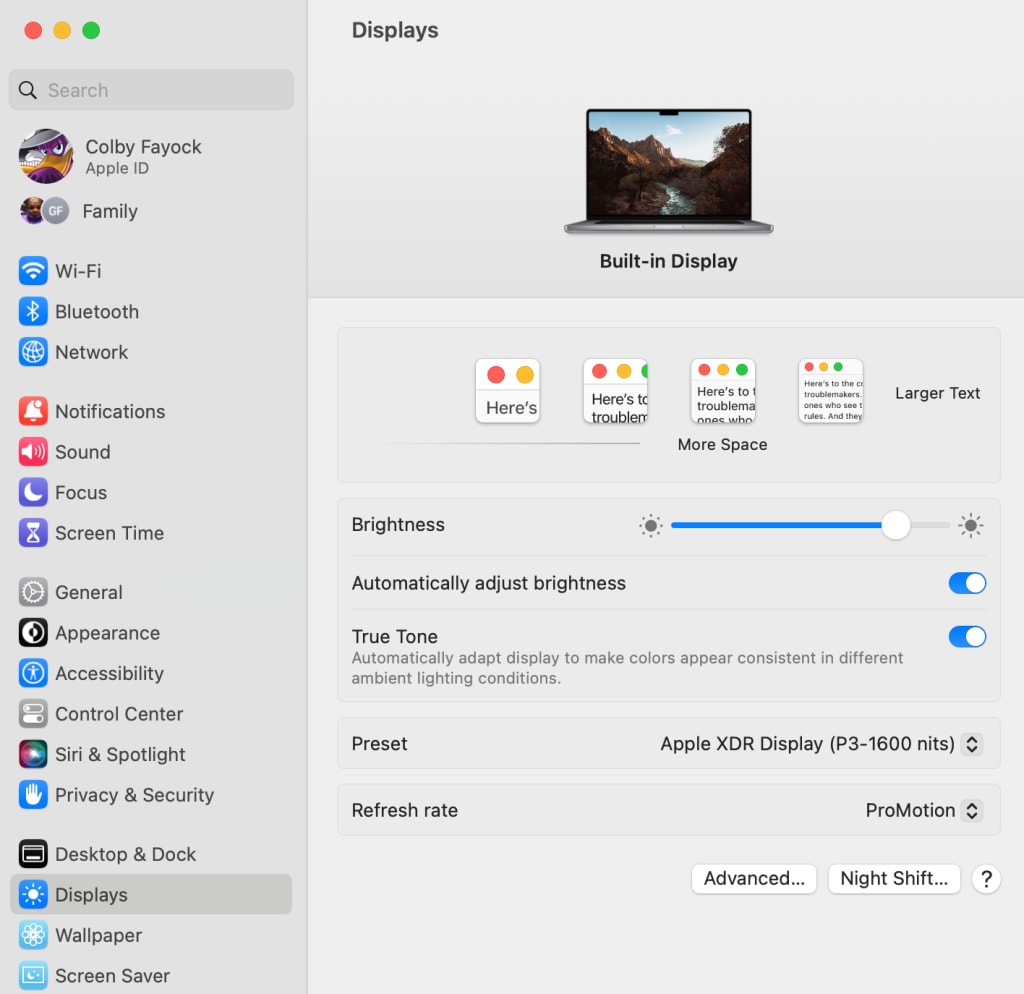Viewport: 1024px width, 994px height.
Task: Turn off the True Tone switch
Action: (x=967, y=636)
